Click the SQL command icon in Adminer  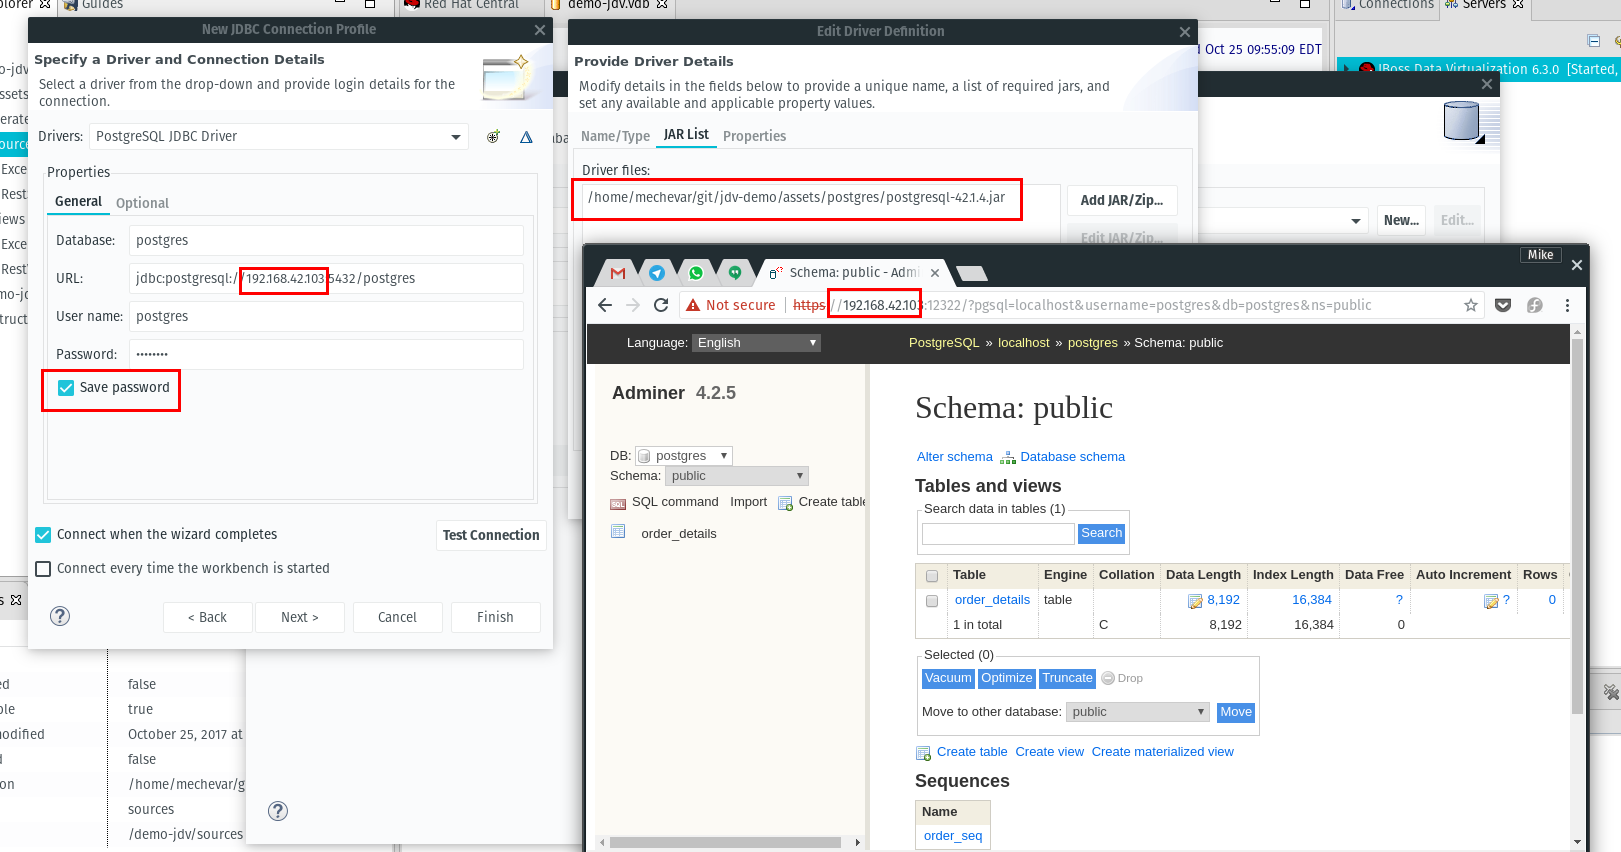(618, 503)
